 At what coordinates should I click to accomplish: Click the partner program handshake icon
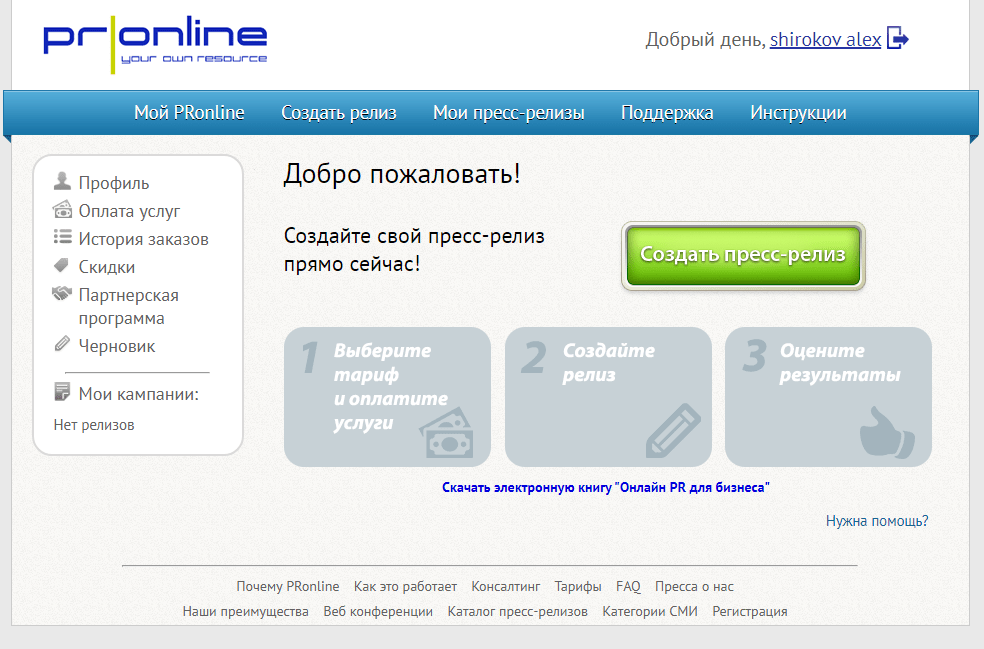tap(62, 295)
